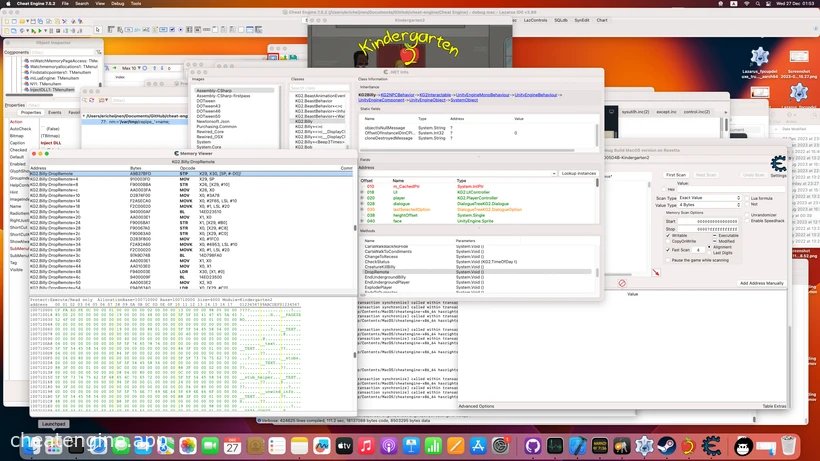Viewport: 820px width, 461px height.
Task: Toggle the Not checkbox
Action: pos(747,204)
